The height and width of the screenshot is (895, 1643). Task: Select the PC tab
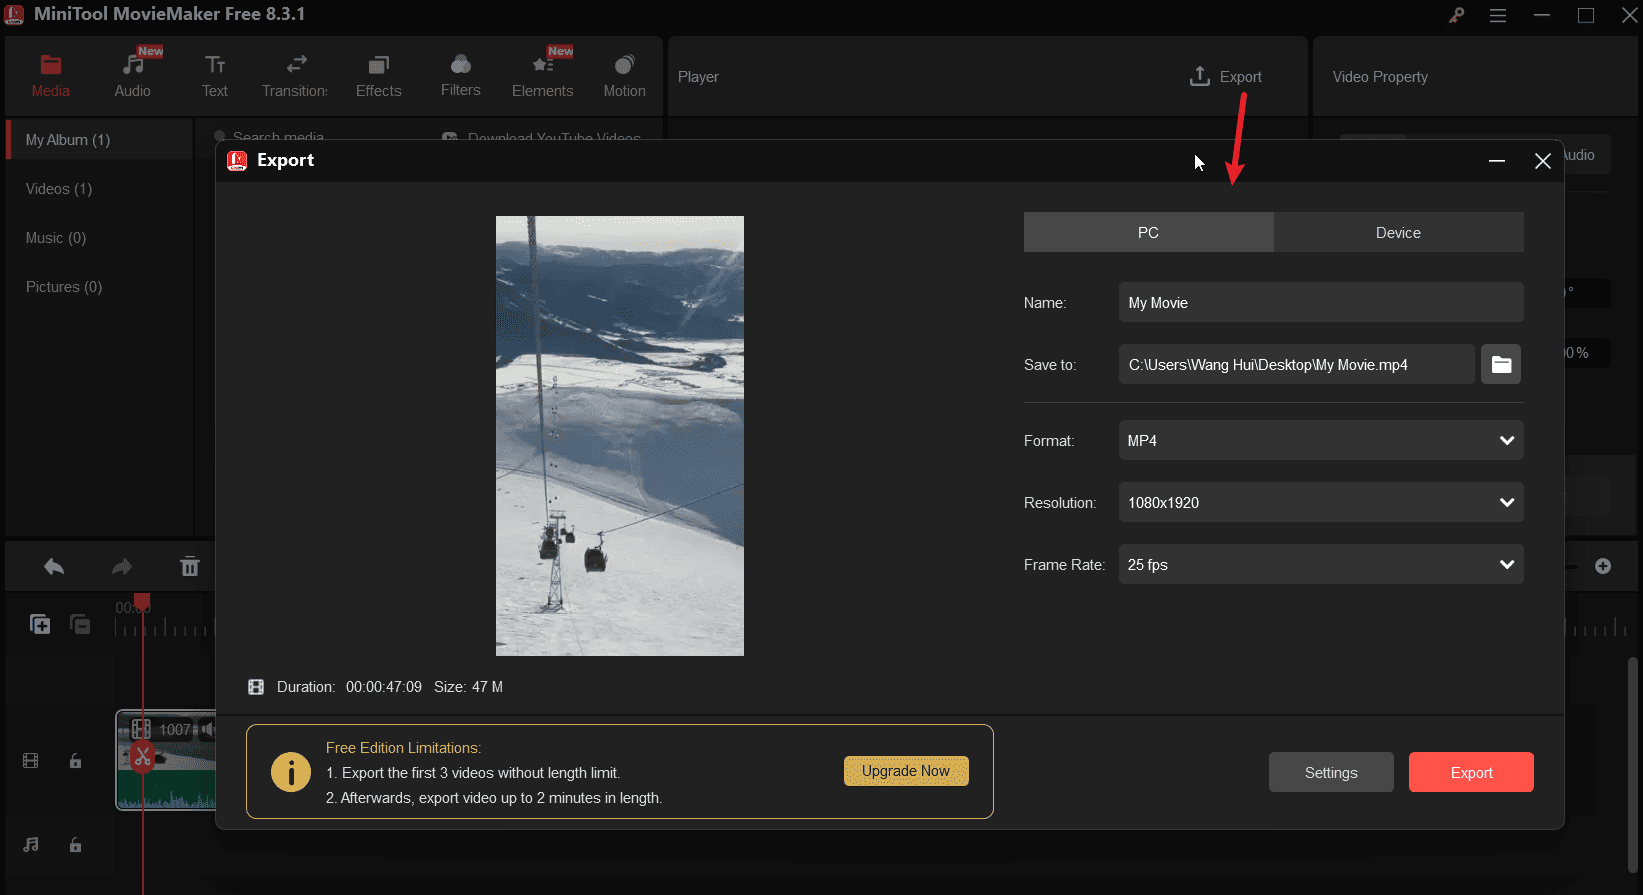tap(1148, 233)
